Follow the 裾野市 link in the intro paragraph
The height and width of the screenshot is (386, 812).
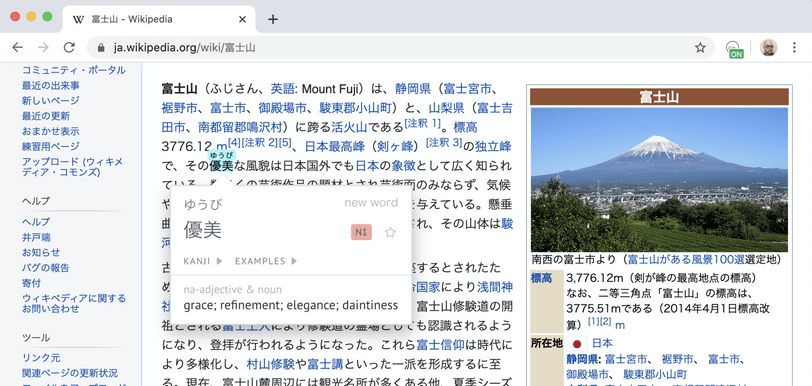179,108
